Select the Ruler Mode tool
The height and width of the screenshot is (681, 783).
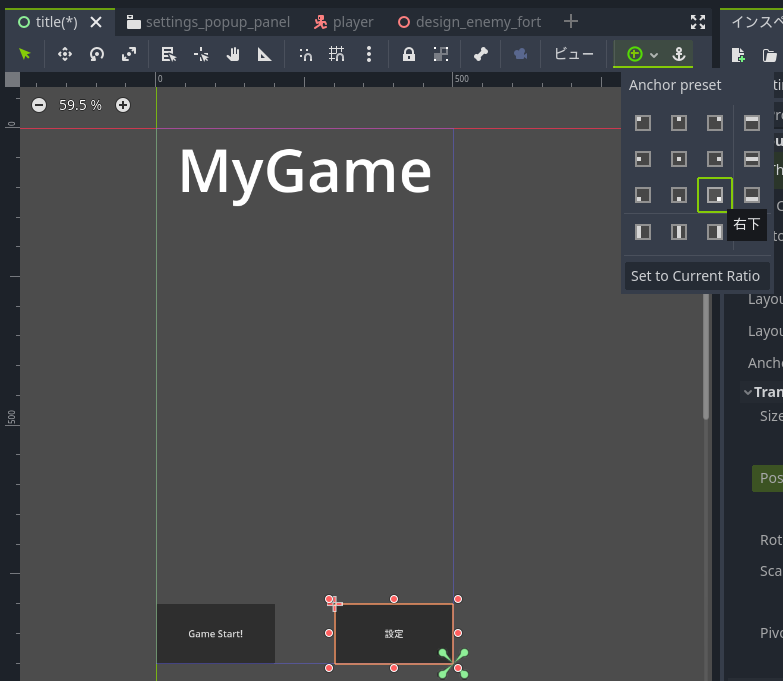[x=264, y=54]
